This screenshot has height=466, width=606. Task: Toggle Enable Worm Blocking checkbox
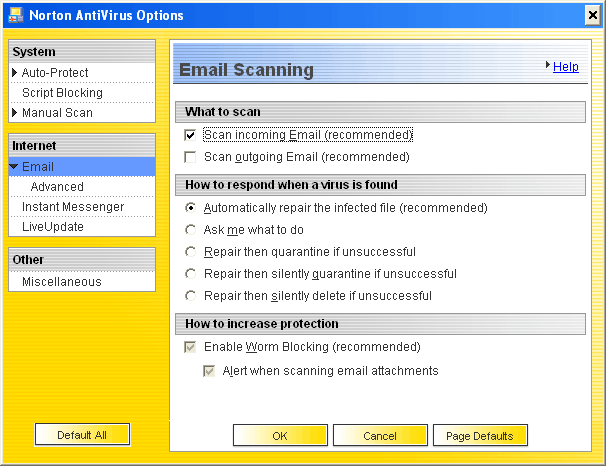point(191,347)
